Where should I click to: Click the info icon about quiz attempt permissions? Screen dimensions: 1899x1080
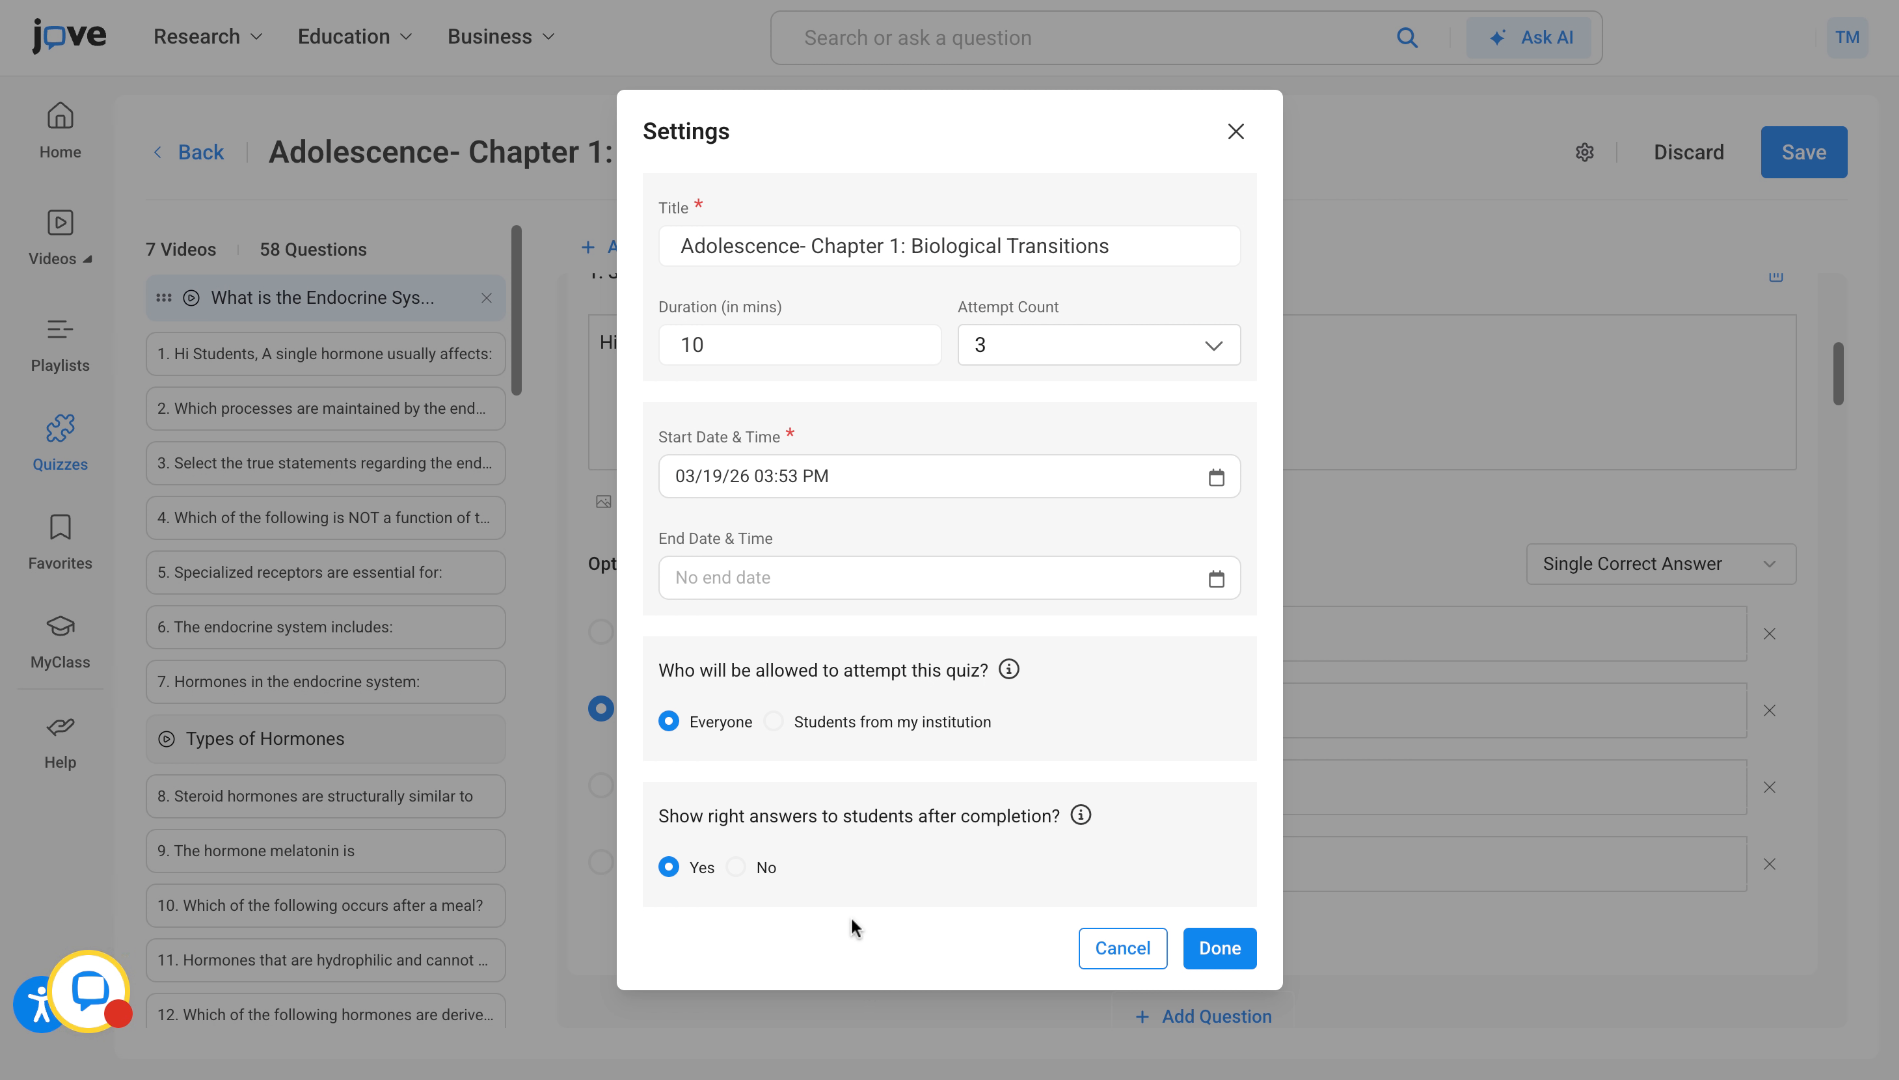point(1009,669)
